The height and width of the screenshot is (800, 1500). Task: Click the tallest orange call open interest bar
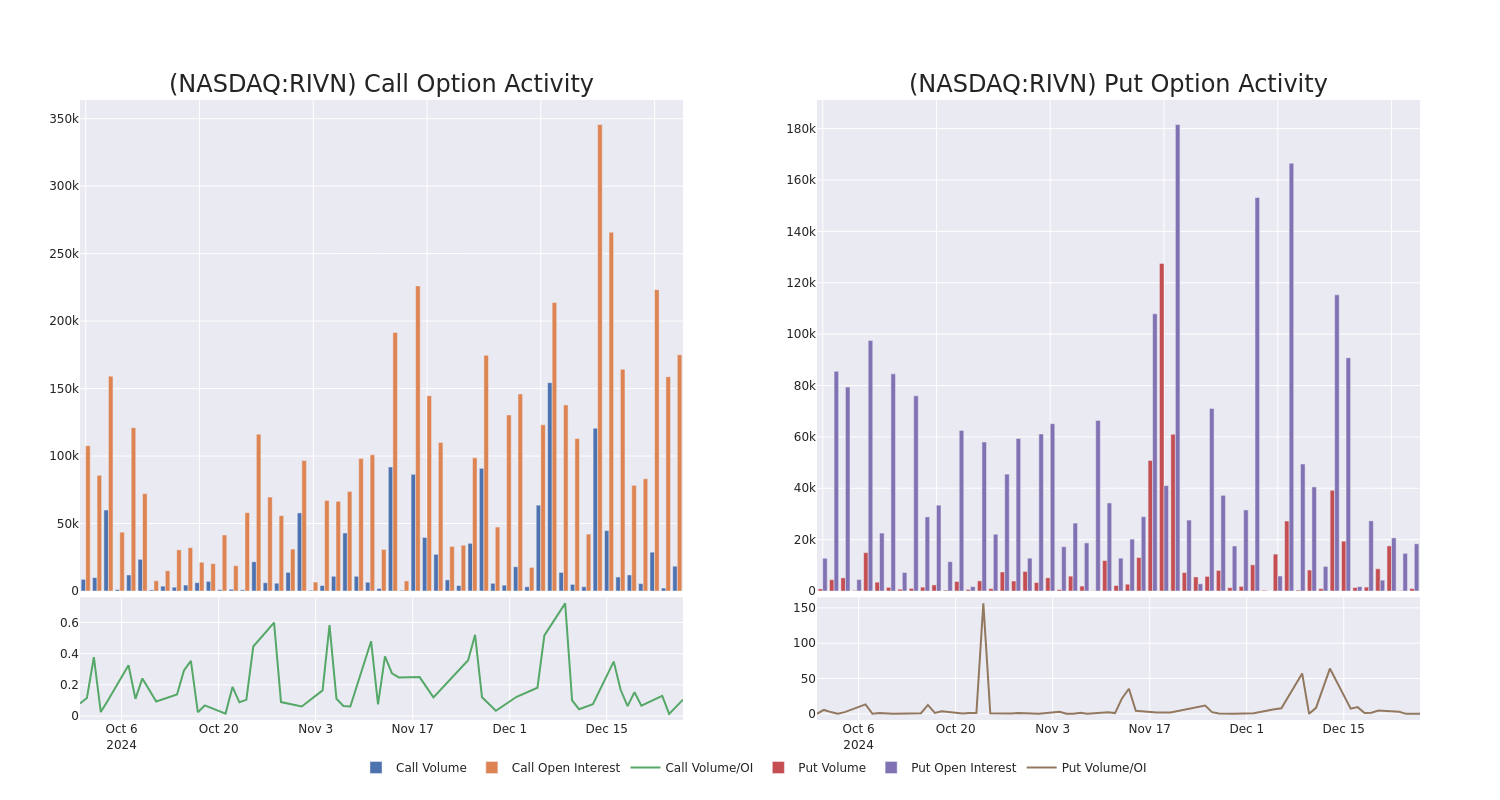pyautogui.click(x=600, y=357)
